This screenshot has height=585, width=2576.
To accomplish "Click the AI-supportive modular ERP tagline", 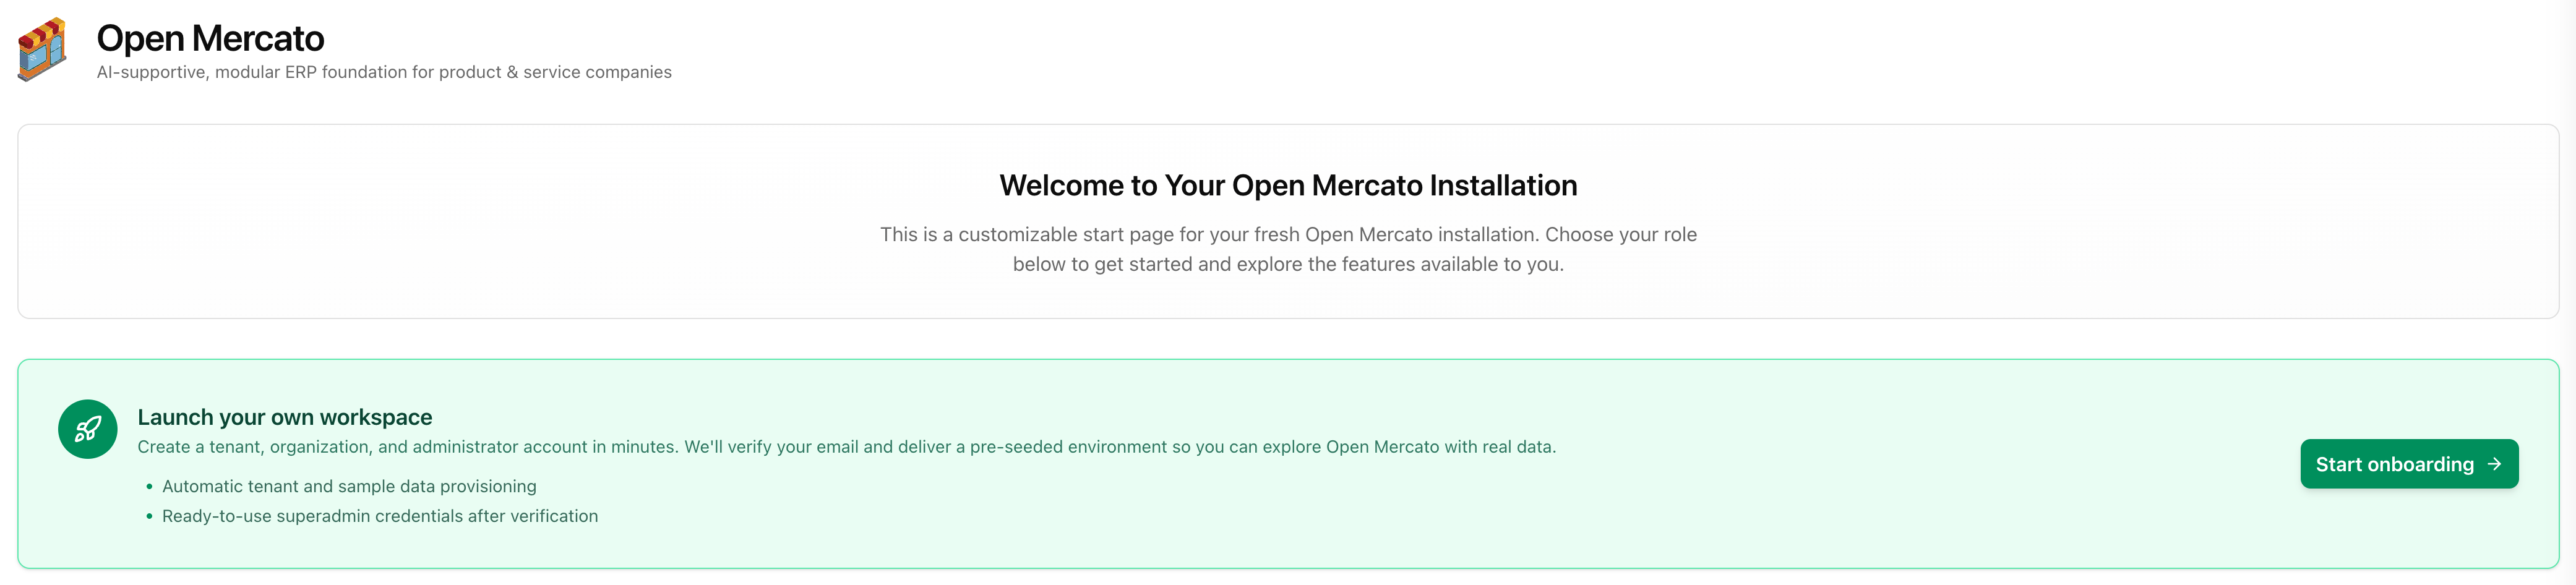I will [x=383, y=71].
